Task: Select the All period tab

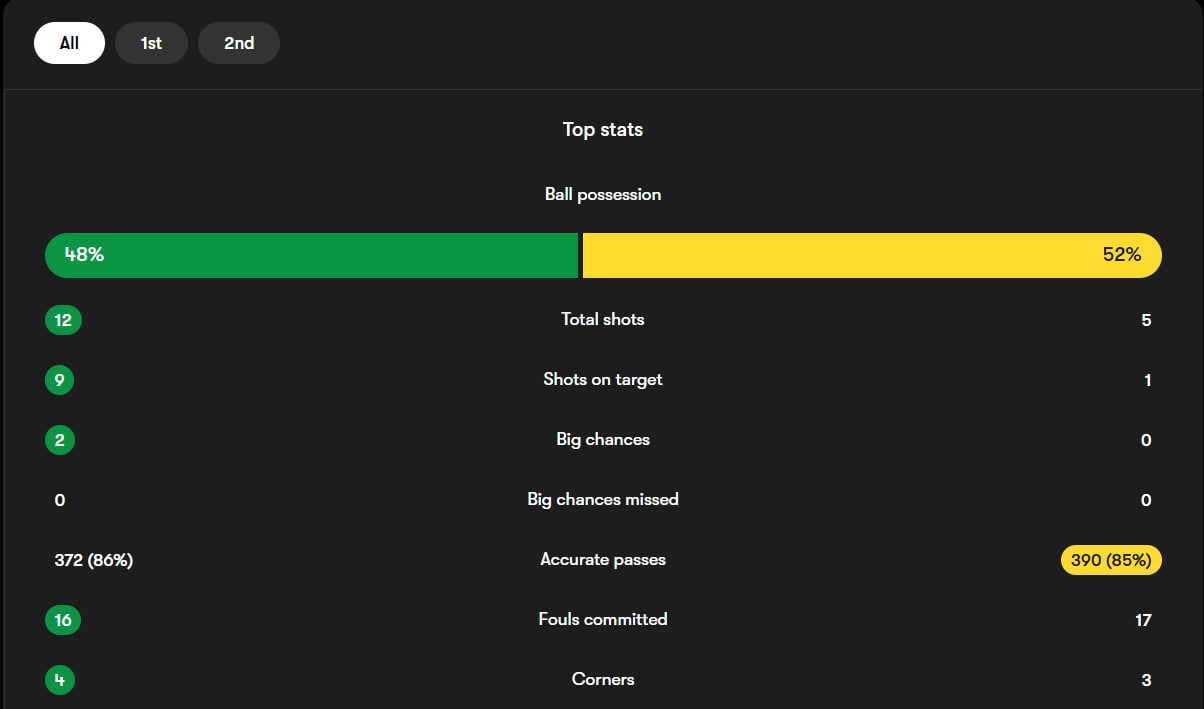Action: [x=69, y=43]
